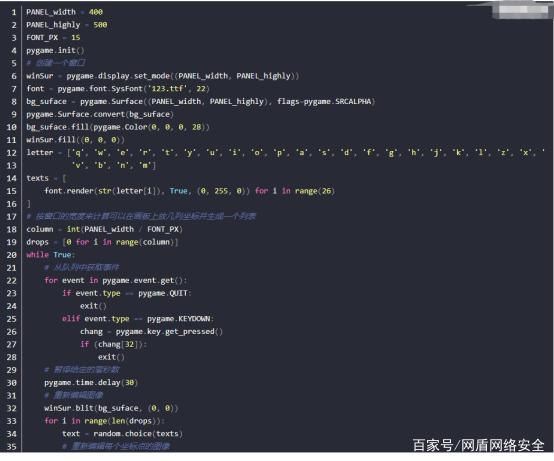This screenshot has height=461, width=554.
Task: Click "drops = [0 for i in range(column)]"
Action: 102,242
